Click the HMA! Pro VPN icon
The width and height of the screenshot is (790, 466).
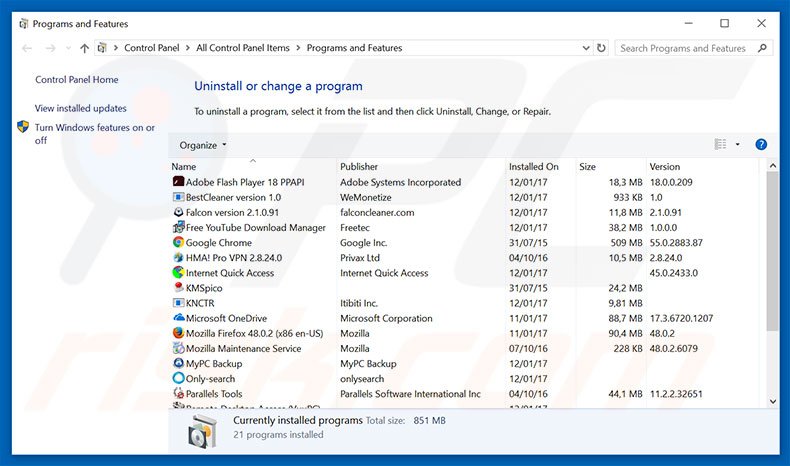[x=178, y=257]
